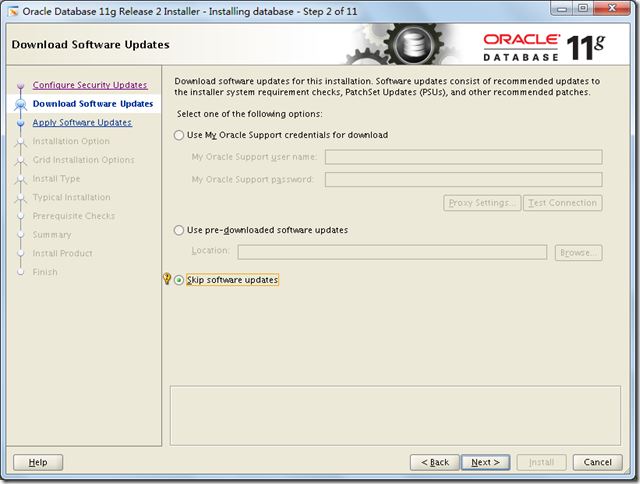This screenshot has width=640, height=484.
Task: Click the 'Select one of the following options' text
Action: pyautogui.click(x=249, y=114)
